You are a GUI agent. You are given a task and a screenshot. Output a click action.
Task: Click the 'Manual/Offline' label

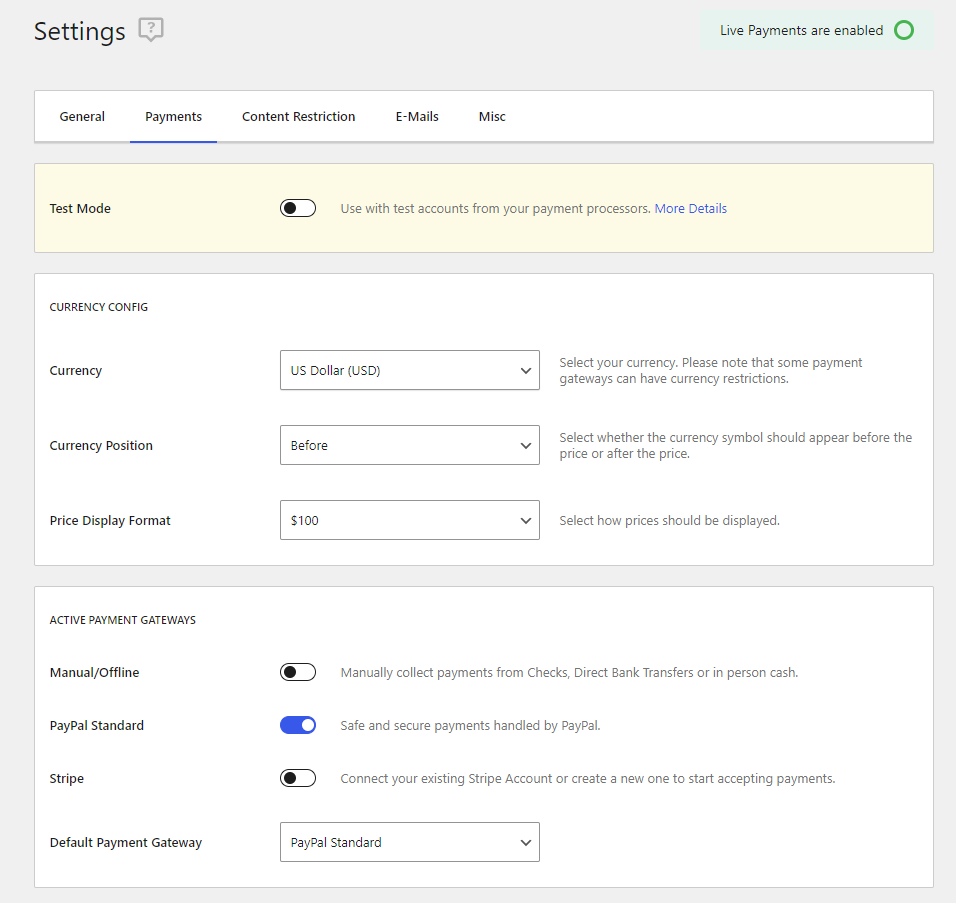click(95, 673)
